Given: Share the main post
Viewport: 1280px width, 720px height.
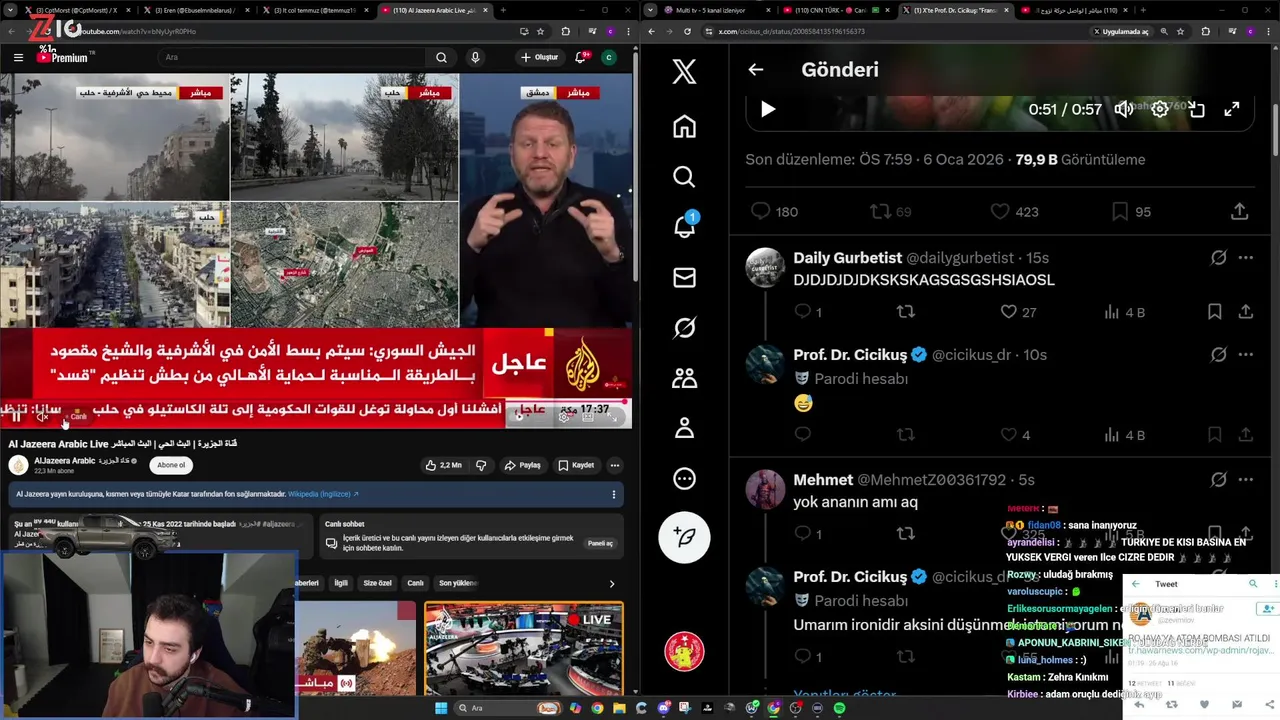Looking at the screenshot, I should coord(1239,211).
